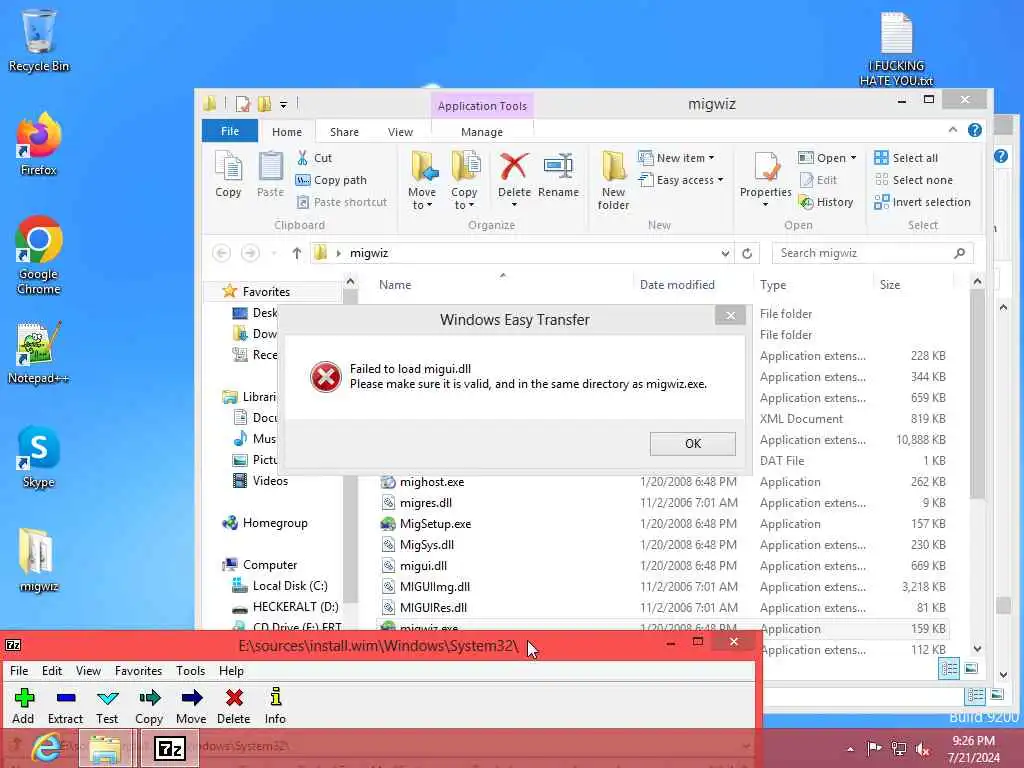Click the Add button in 7-Zip toolbar

point(24,706)
